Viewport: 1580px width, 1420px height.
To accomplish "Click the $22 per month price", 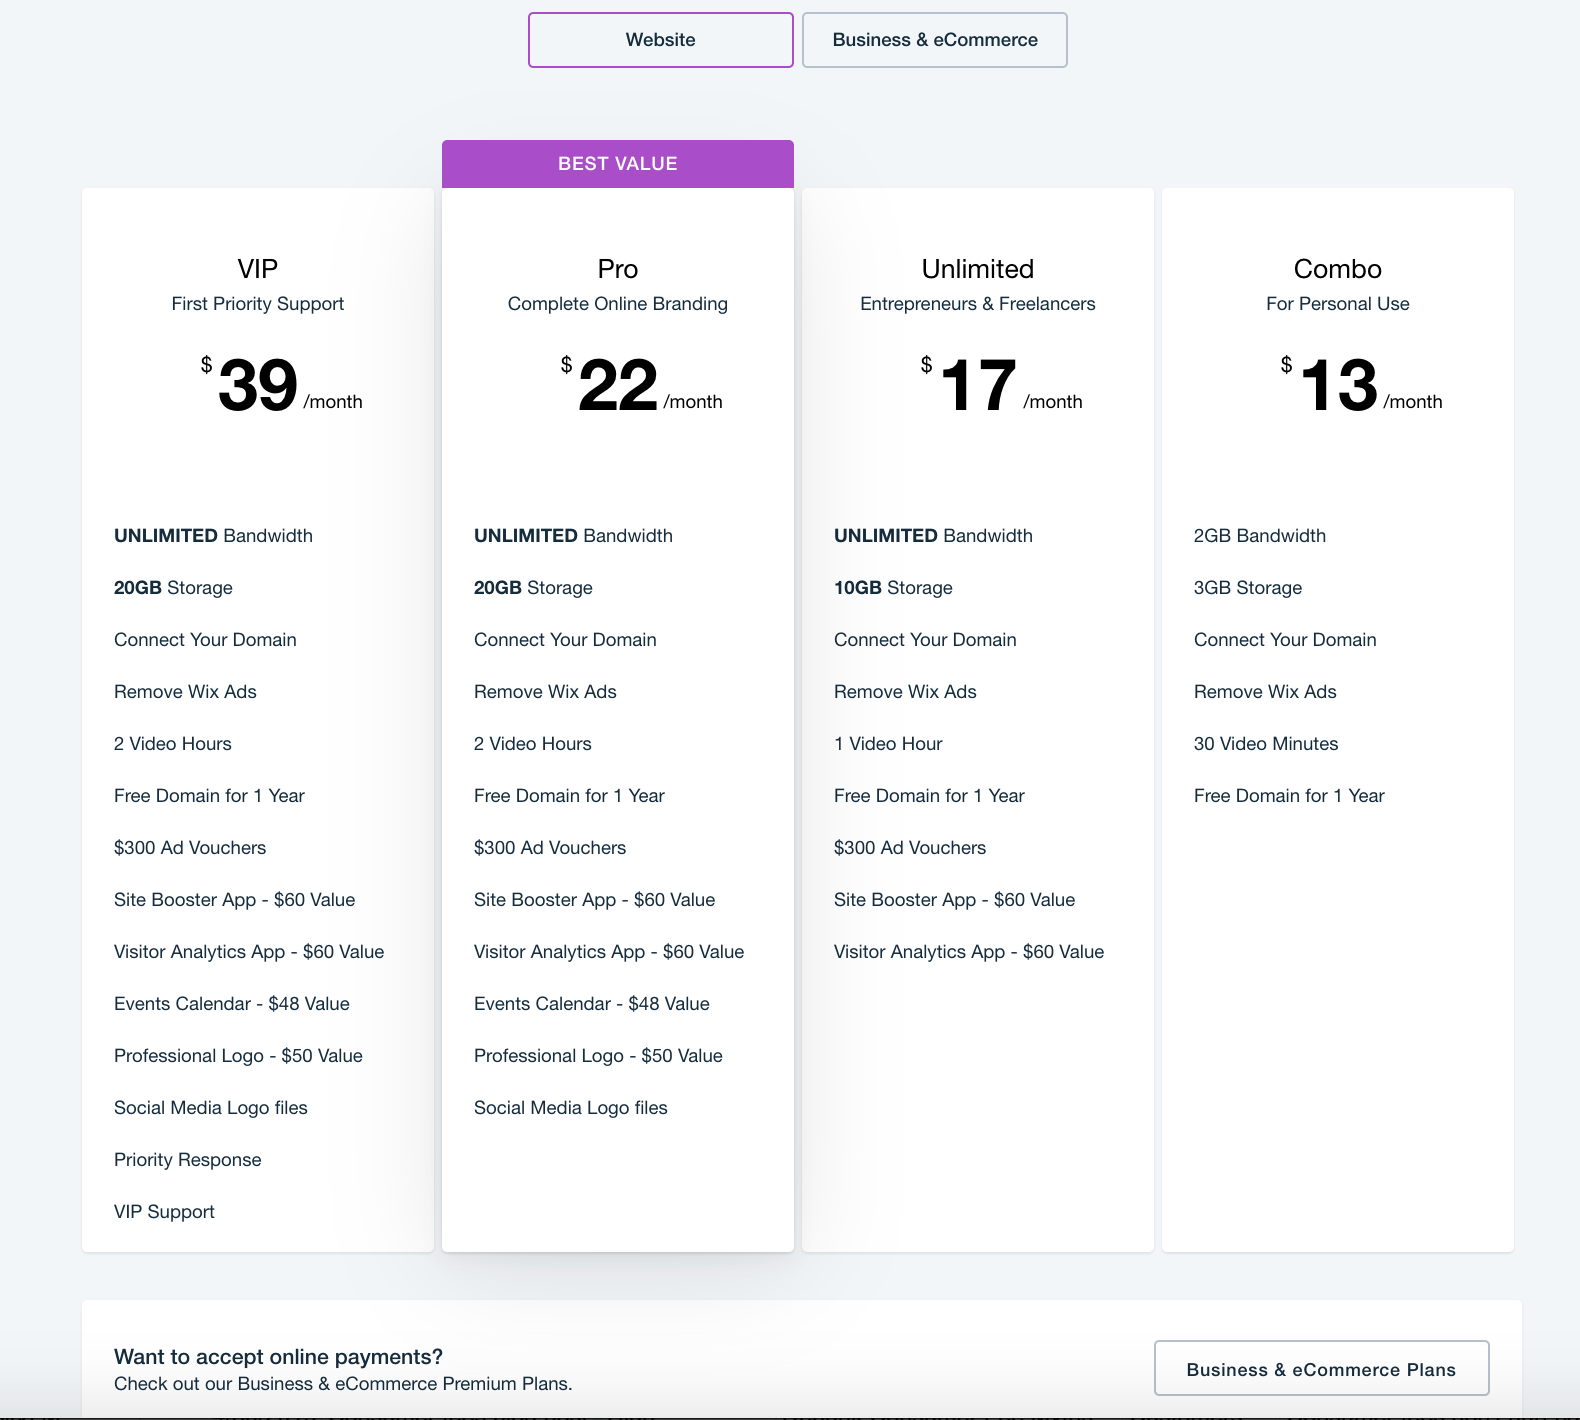I will click(x=641, y=385).
